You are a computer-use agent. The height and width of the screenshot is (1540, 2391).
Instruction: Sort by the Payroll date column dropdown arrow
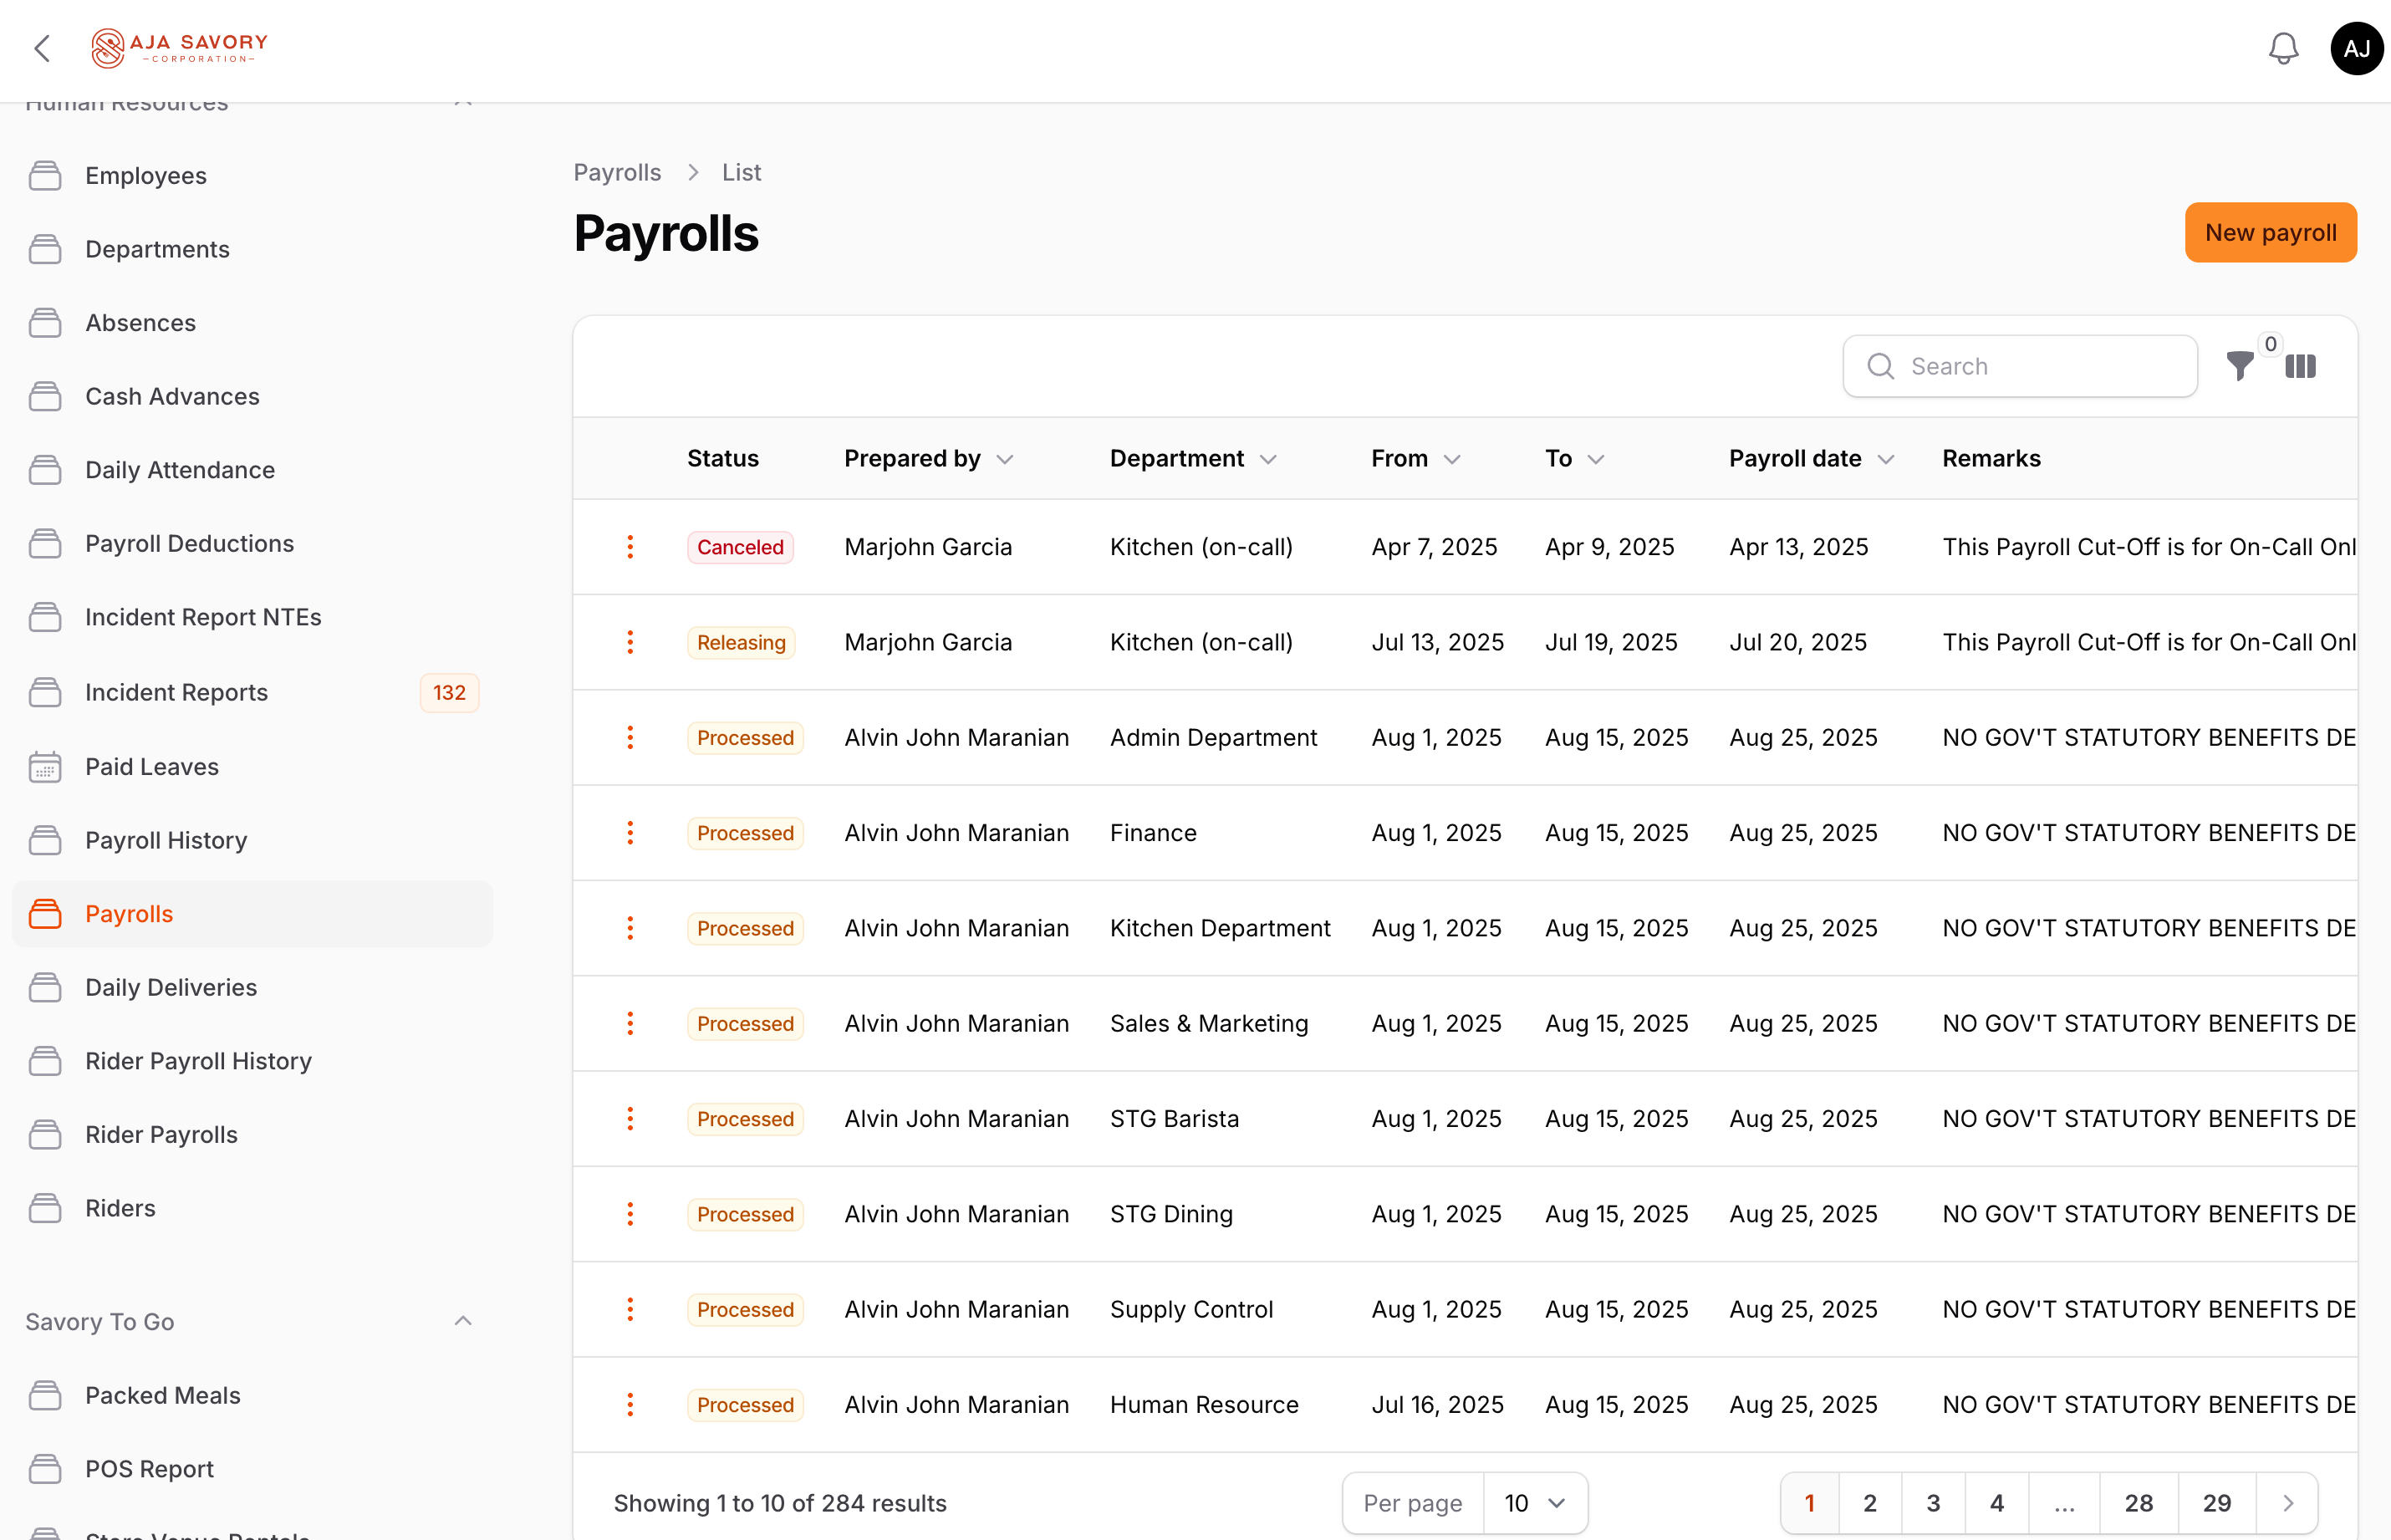point(1887,458)
